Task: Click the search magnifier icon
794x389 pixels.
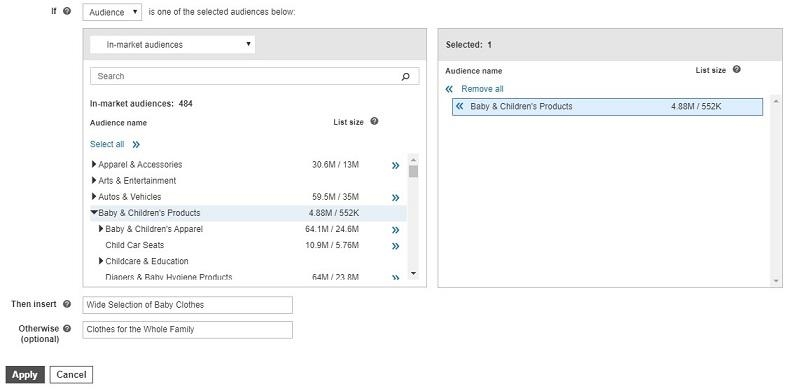Action: [x=406, y=76]
